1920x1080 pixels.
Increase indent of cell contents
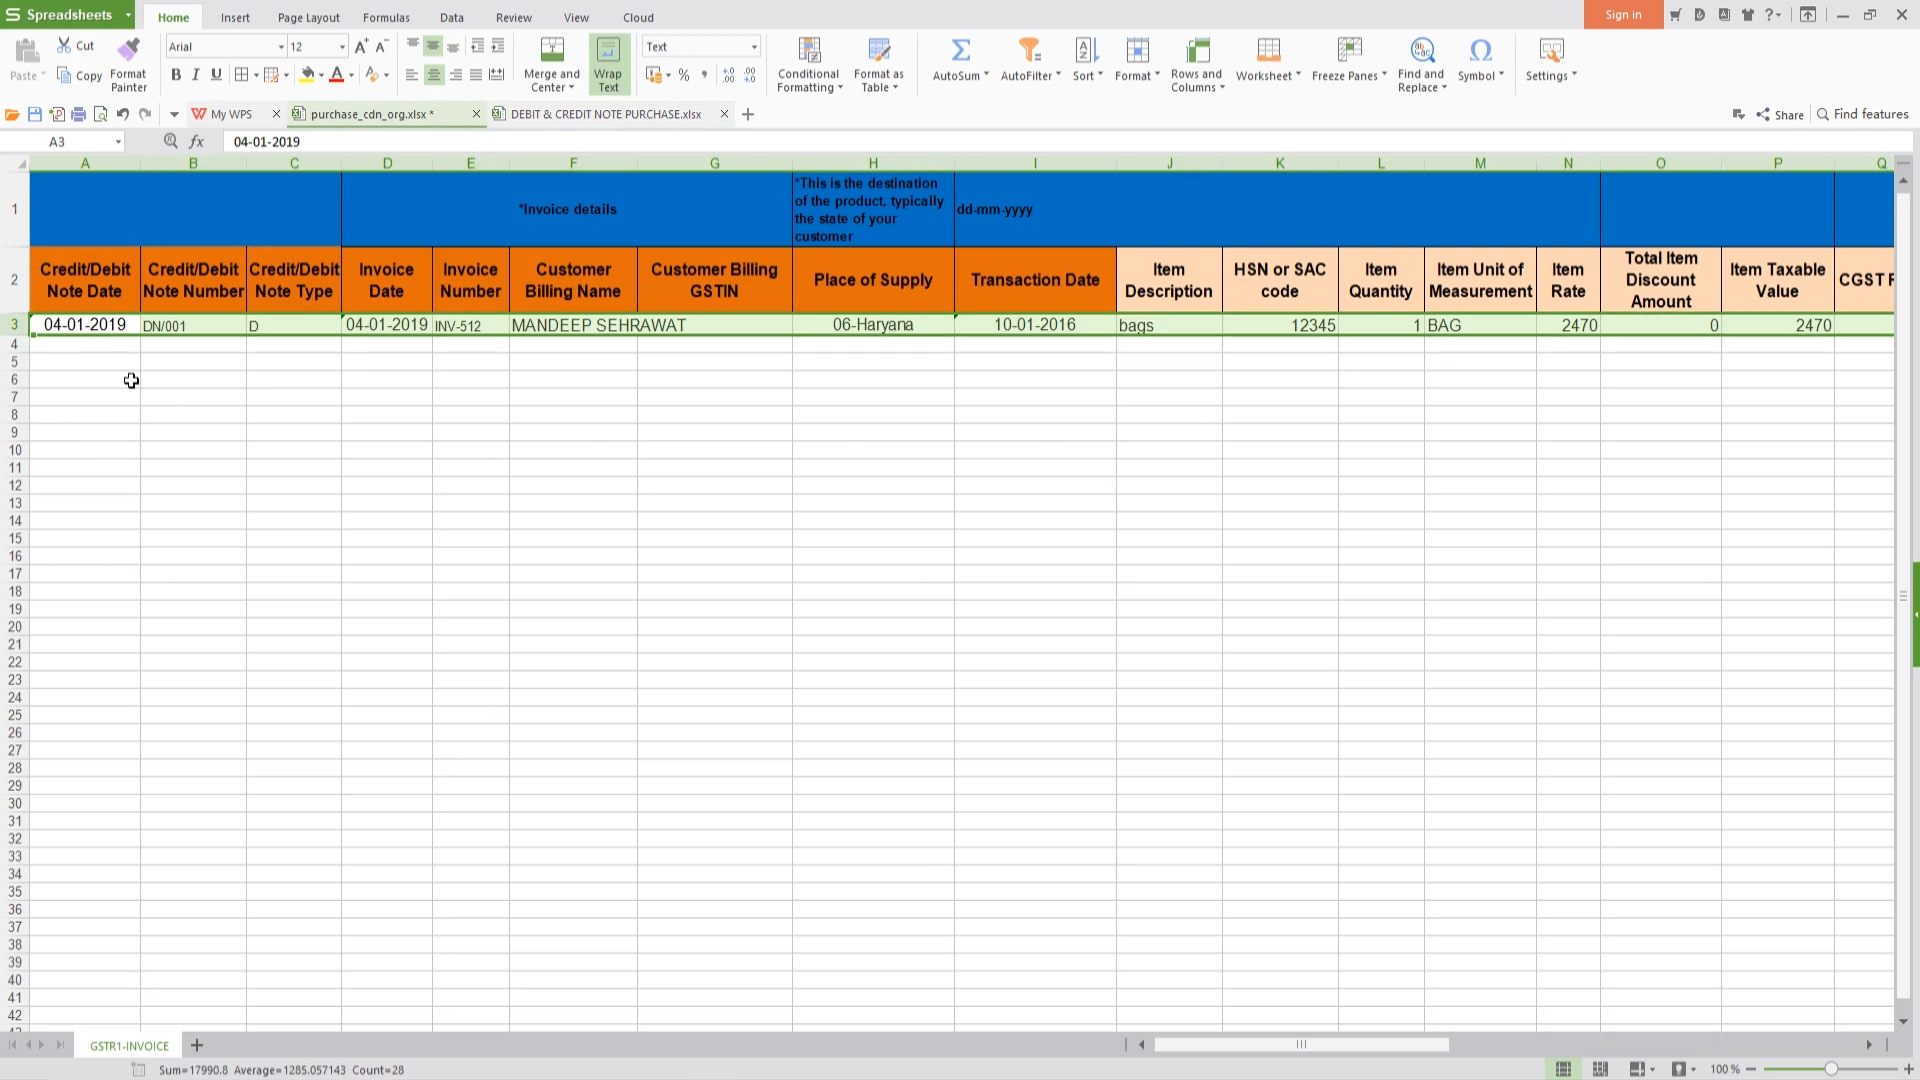click(498, 46)
